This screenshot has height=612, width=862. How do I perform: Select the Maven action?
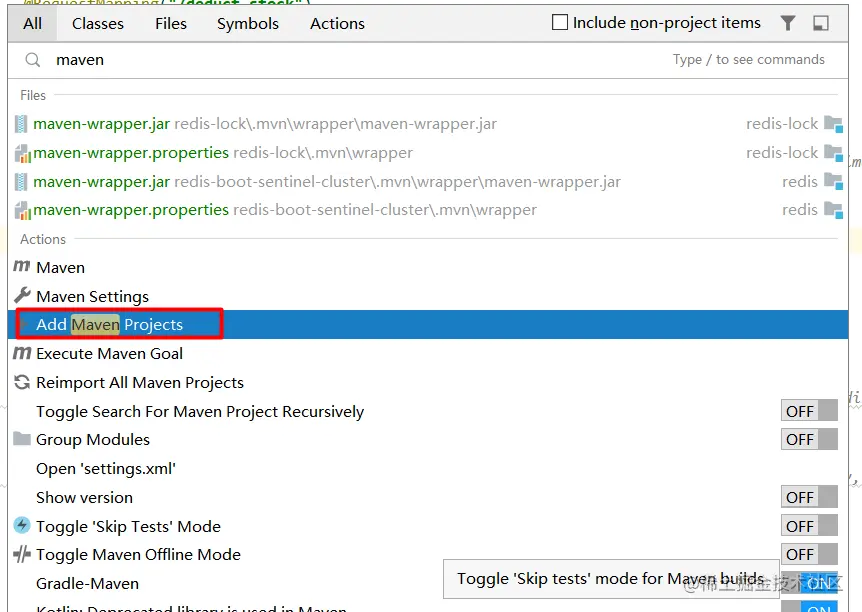[x=428, y=268]
